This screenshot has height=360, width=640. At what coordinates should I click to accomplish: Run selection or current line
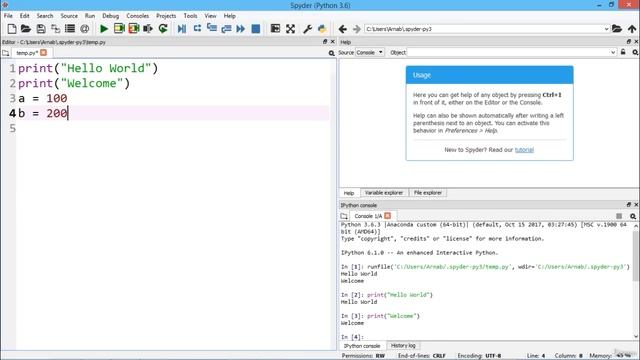coord(148,29)
